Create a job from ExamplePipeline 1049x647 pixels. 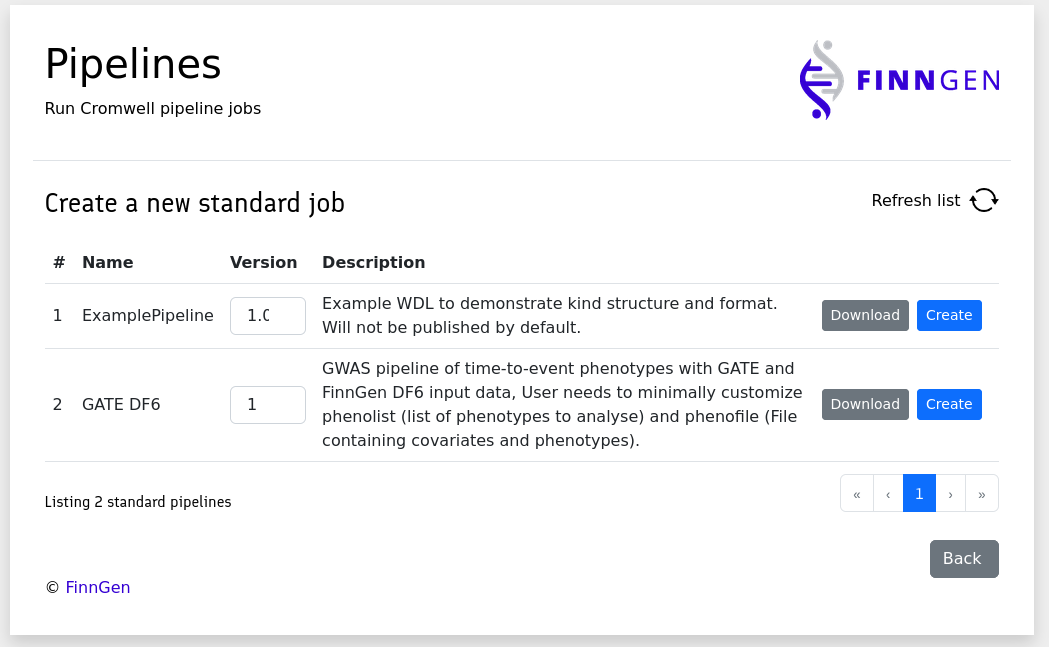949,315
